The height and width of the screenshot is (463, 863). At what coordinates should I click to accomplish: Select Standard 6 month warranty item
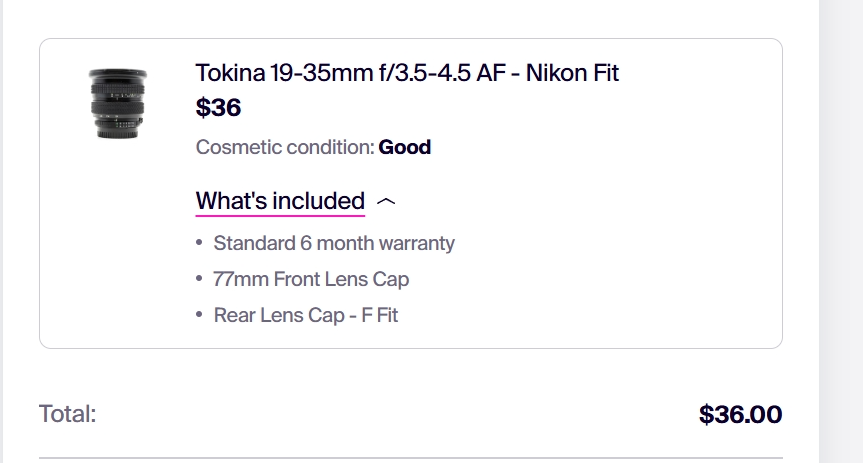click(334, 243)
